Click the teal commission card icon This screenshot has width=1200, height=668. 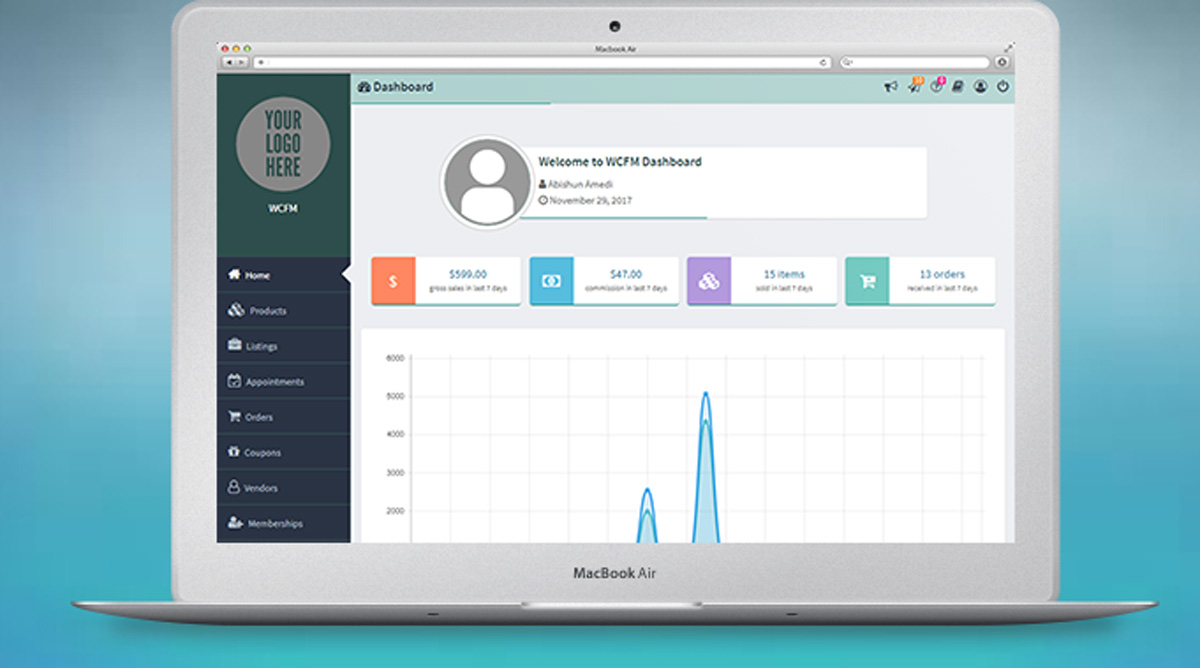(550, 281)
